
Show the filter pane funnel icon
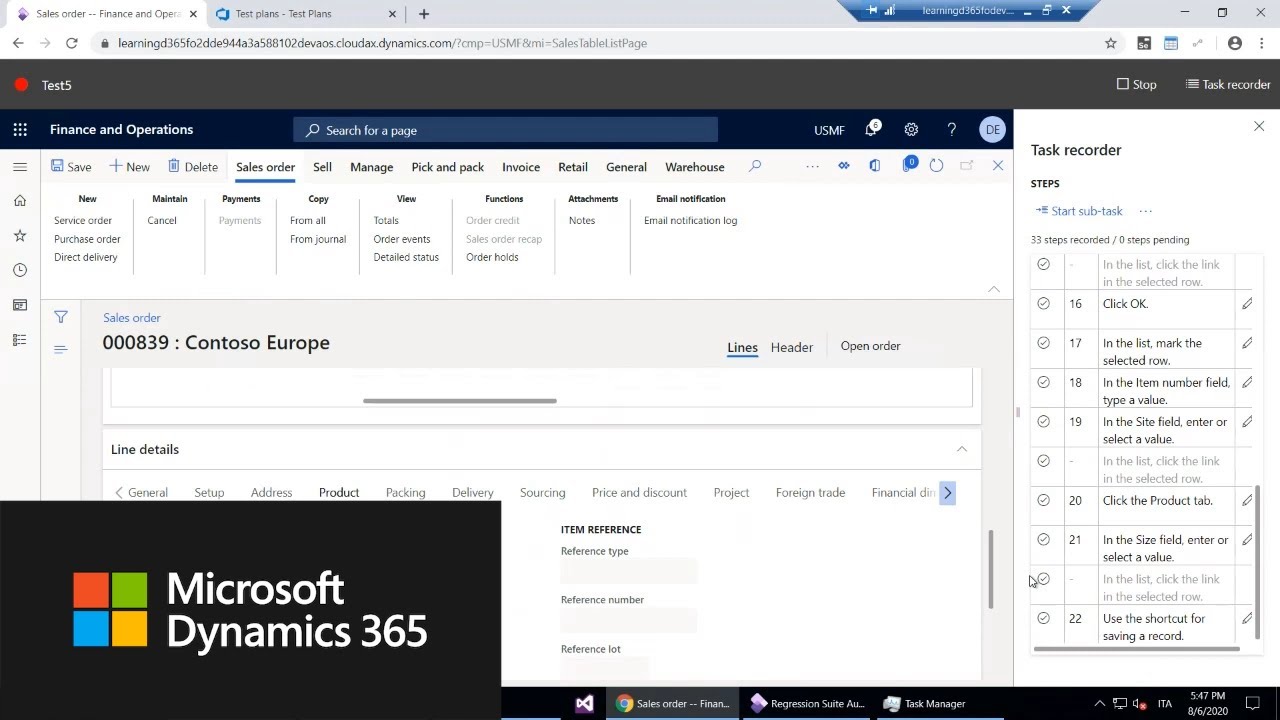(x=61, y=317)
